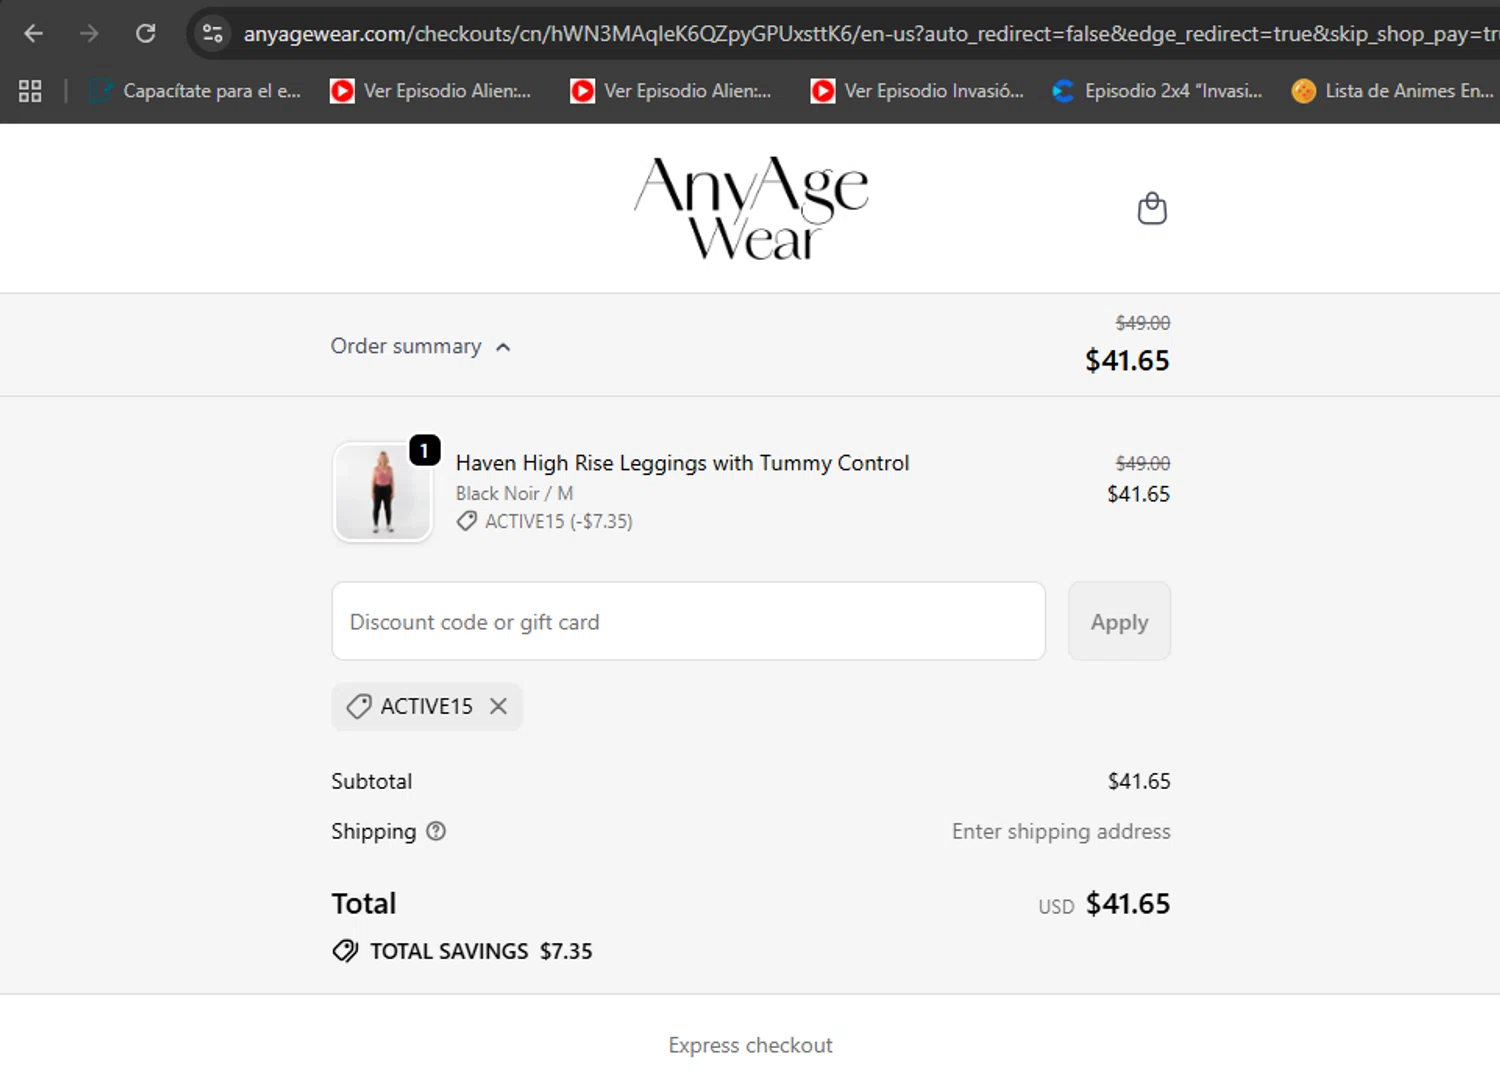This screenshot has width=1500, height=1082.
Task: Click the Express checkout label
Action: point(751,1045)
